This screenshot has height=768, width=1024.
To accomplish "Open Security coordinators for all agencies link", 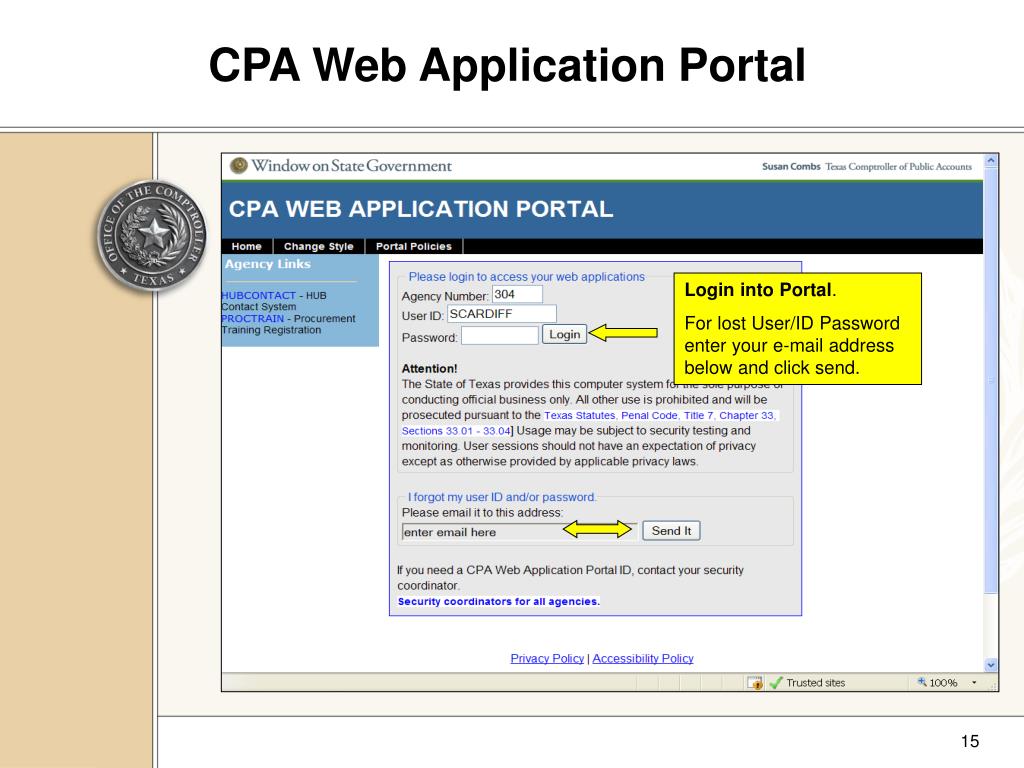I will 498,601.
